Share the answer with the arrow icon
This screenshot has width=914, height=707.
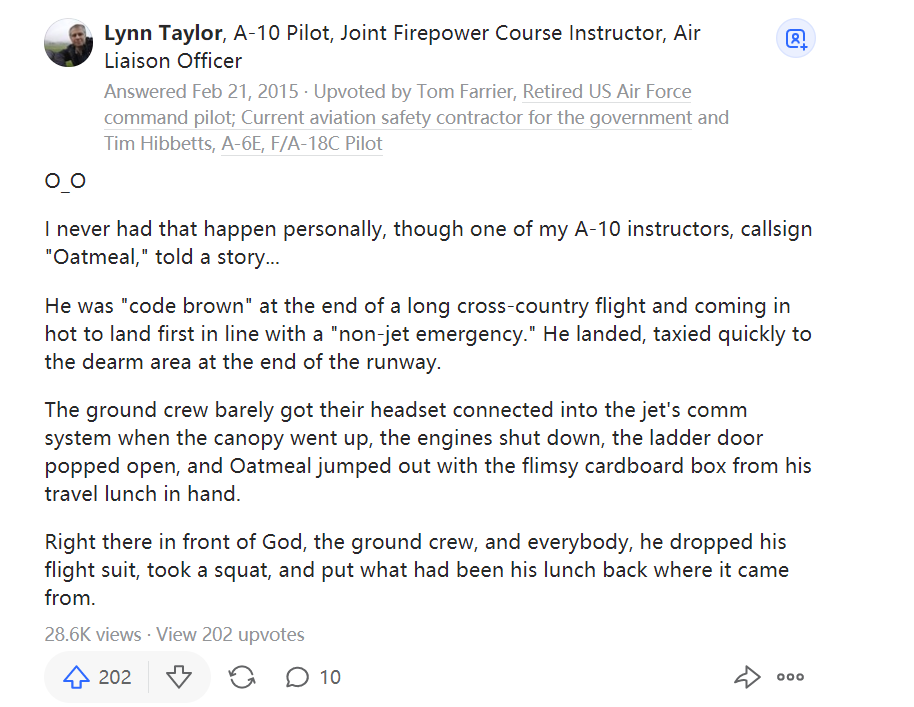click(x=747, y=677)
